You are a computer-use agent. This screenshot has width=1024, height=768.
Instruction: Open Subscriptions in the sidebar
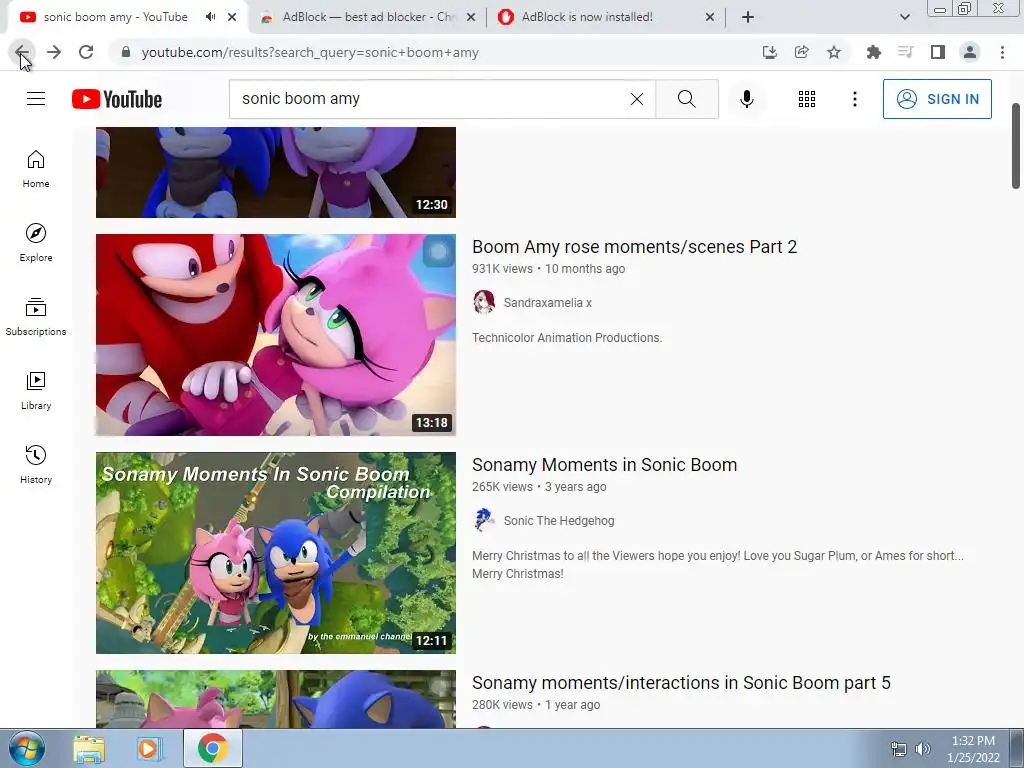[x=36, y=317]
